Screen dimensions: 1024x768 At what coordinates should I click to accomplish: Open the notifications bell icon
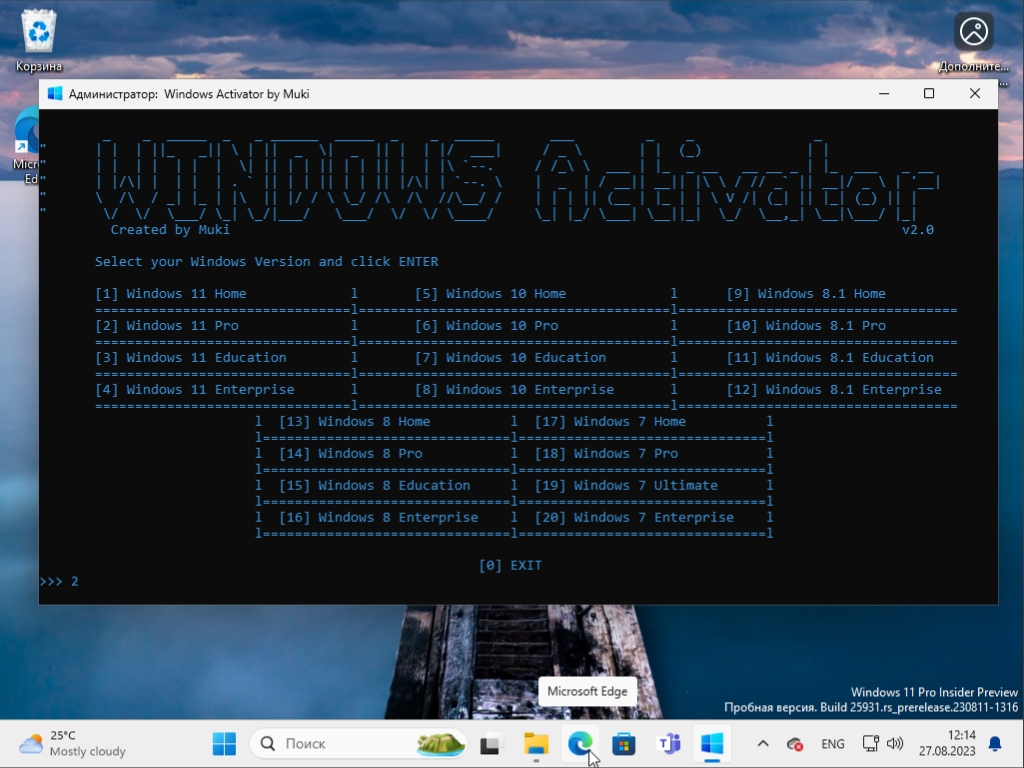(995, 744)
